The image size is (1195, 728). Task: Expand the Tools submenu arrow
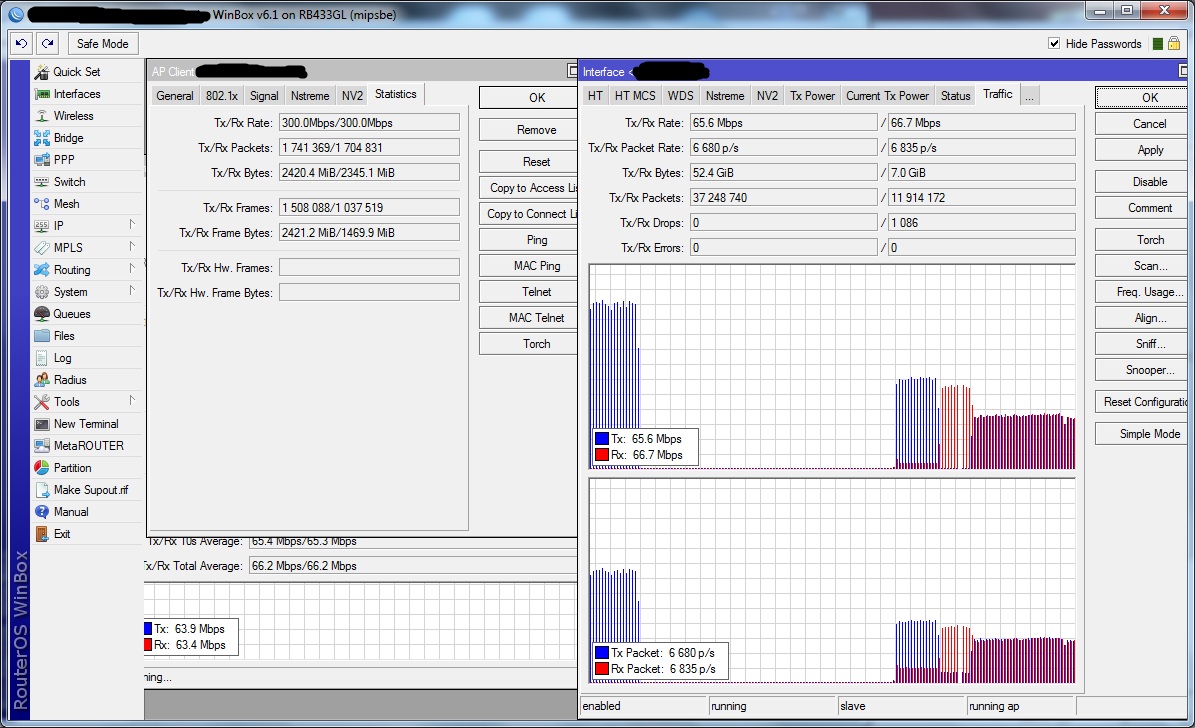pyautogui.click(x=131, y=402)
